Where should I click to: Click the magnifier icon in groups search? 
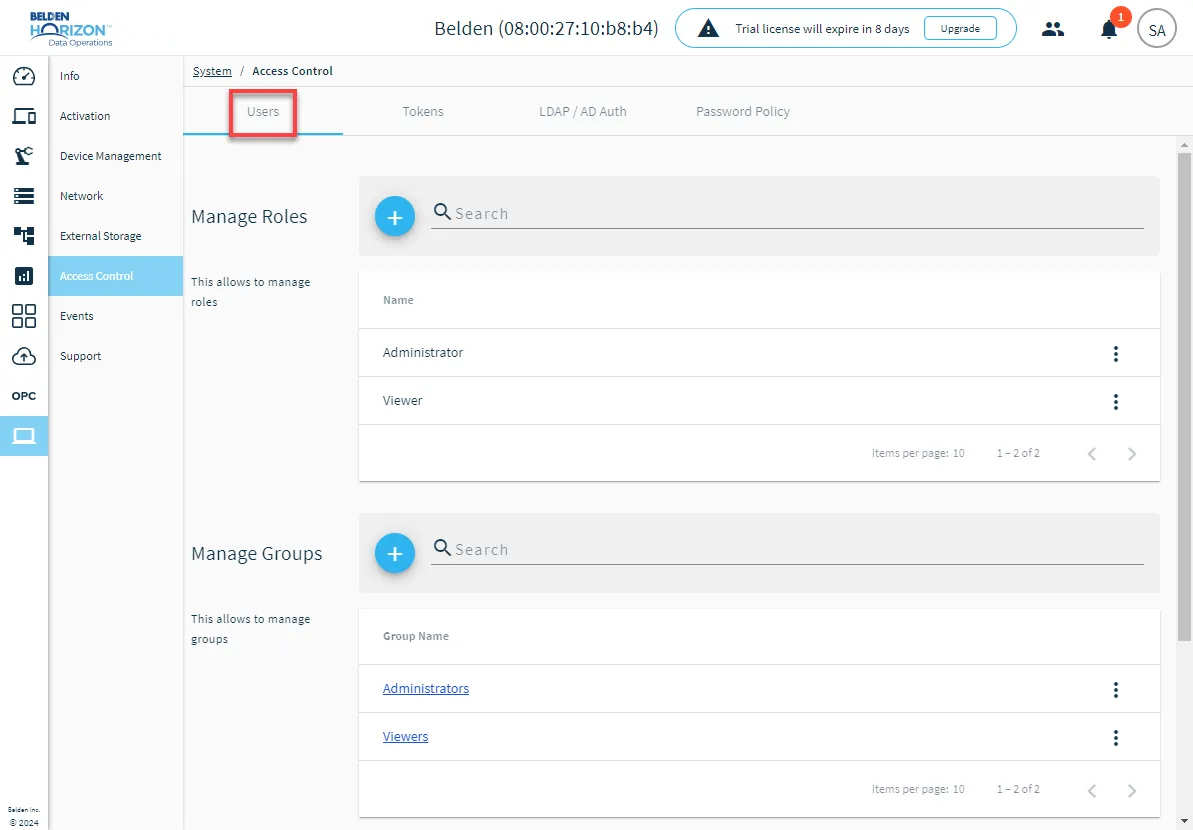[x=442, y=548]
